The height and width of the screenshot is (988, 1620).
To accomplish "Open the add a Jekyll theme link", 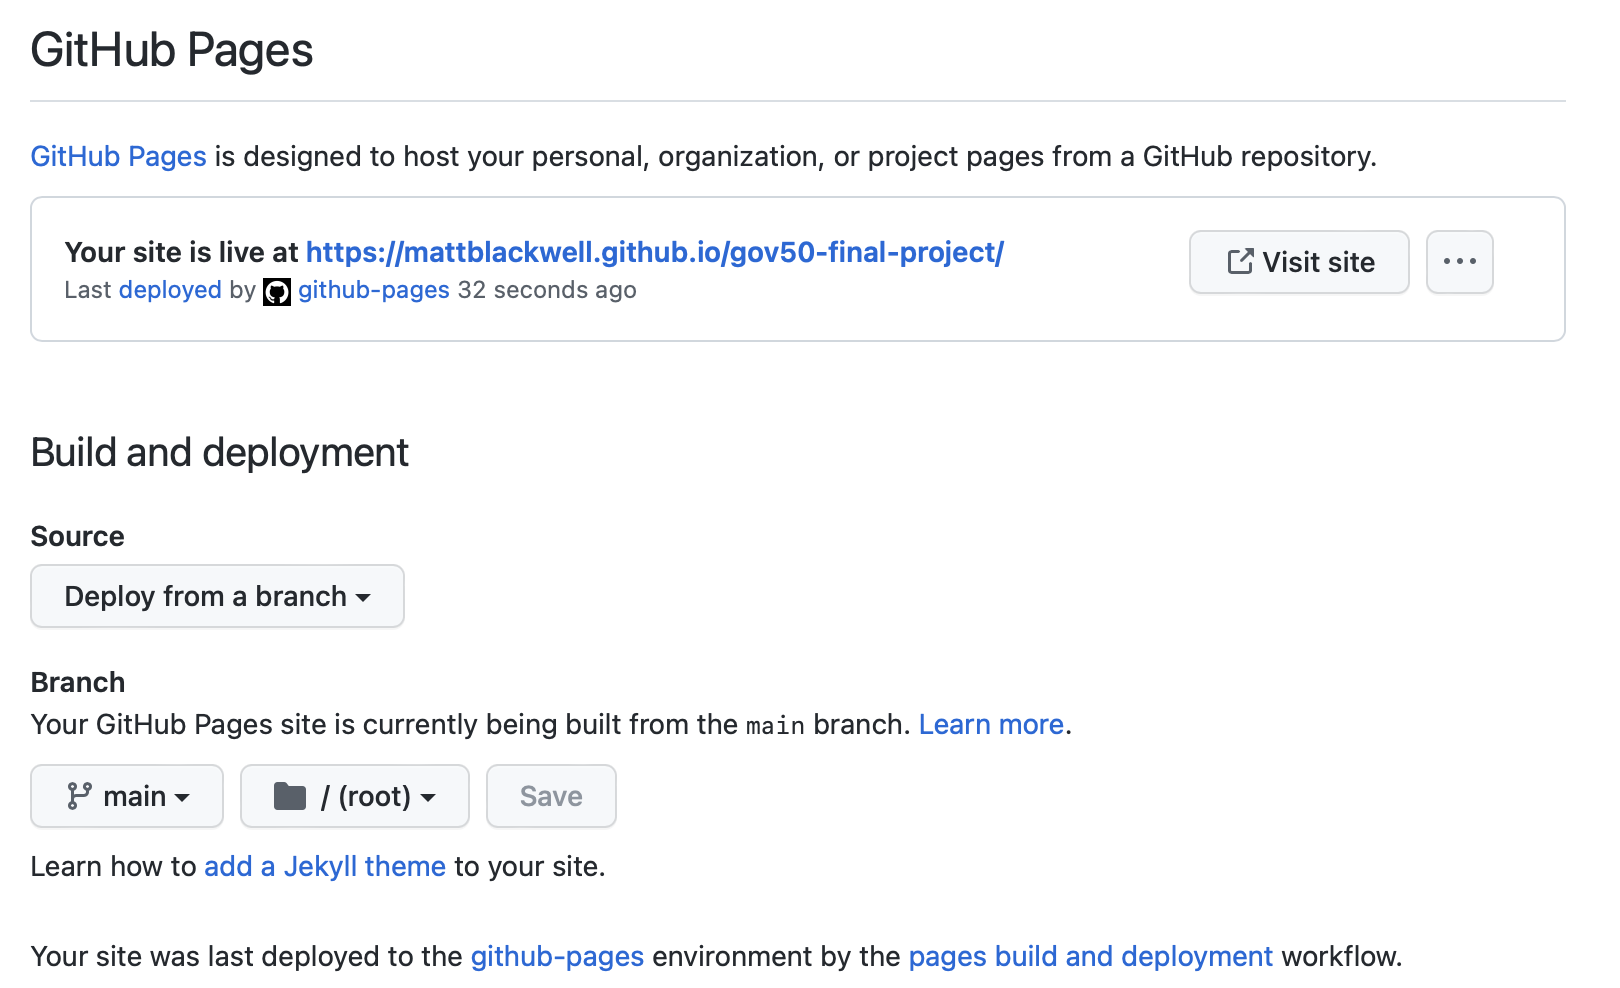I will [325, 866].
